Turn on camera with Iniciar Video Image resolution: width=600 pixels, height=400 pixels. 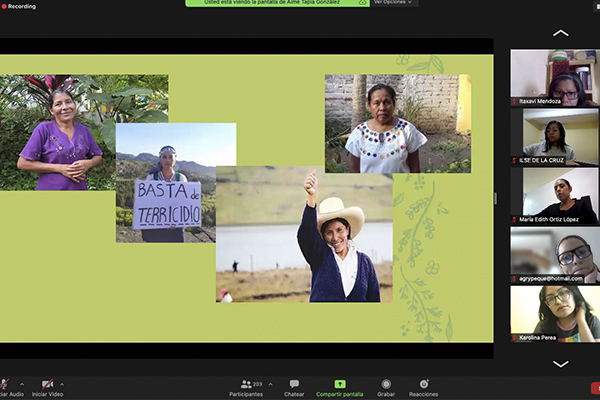point(48,387)
